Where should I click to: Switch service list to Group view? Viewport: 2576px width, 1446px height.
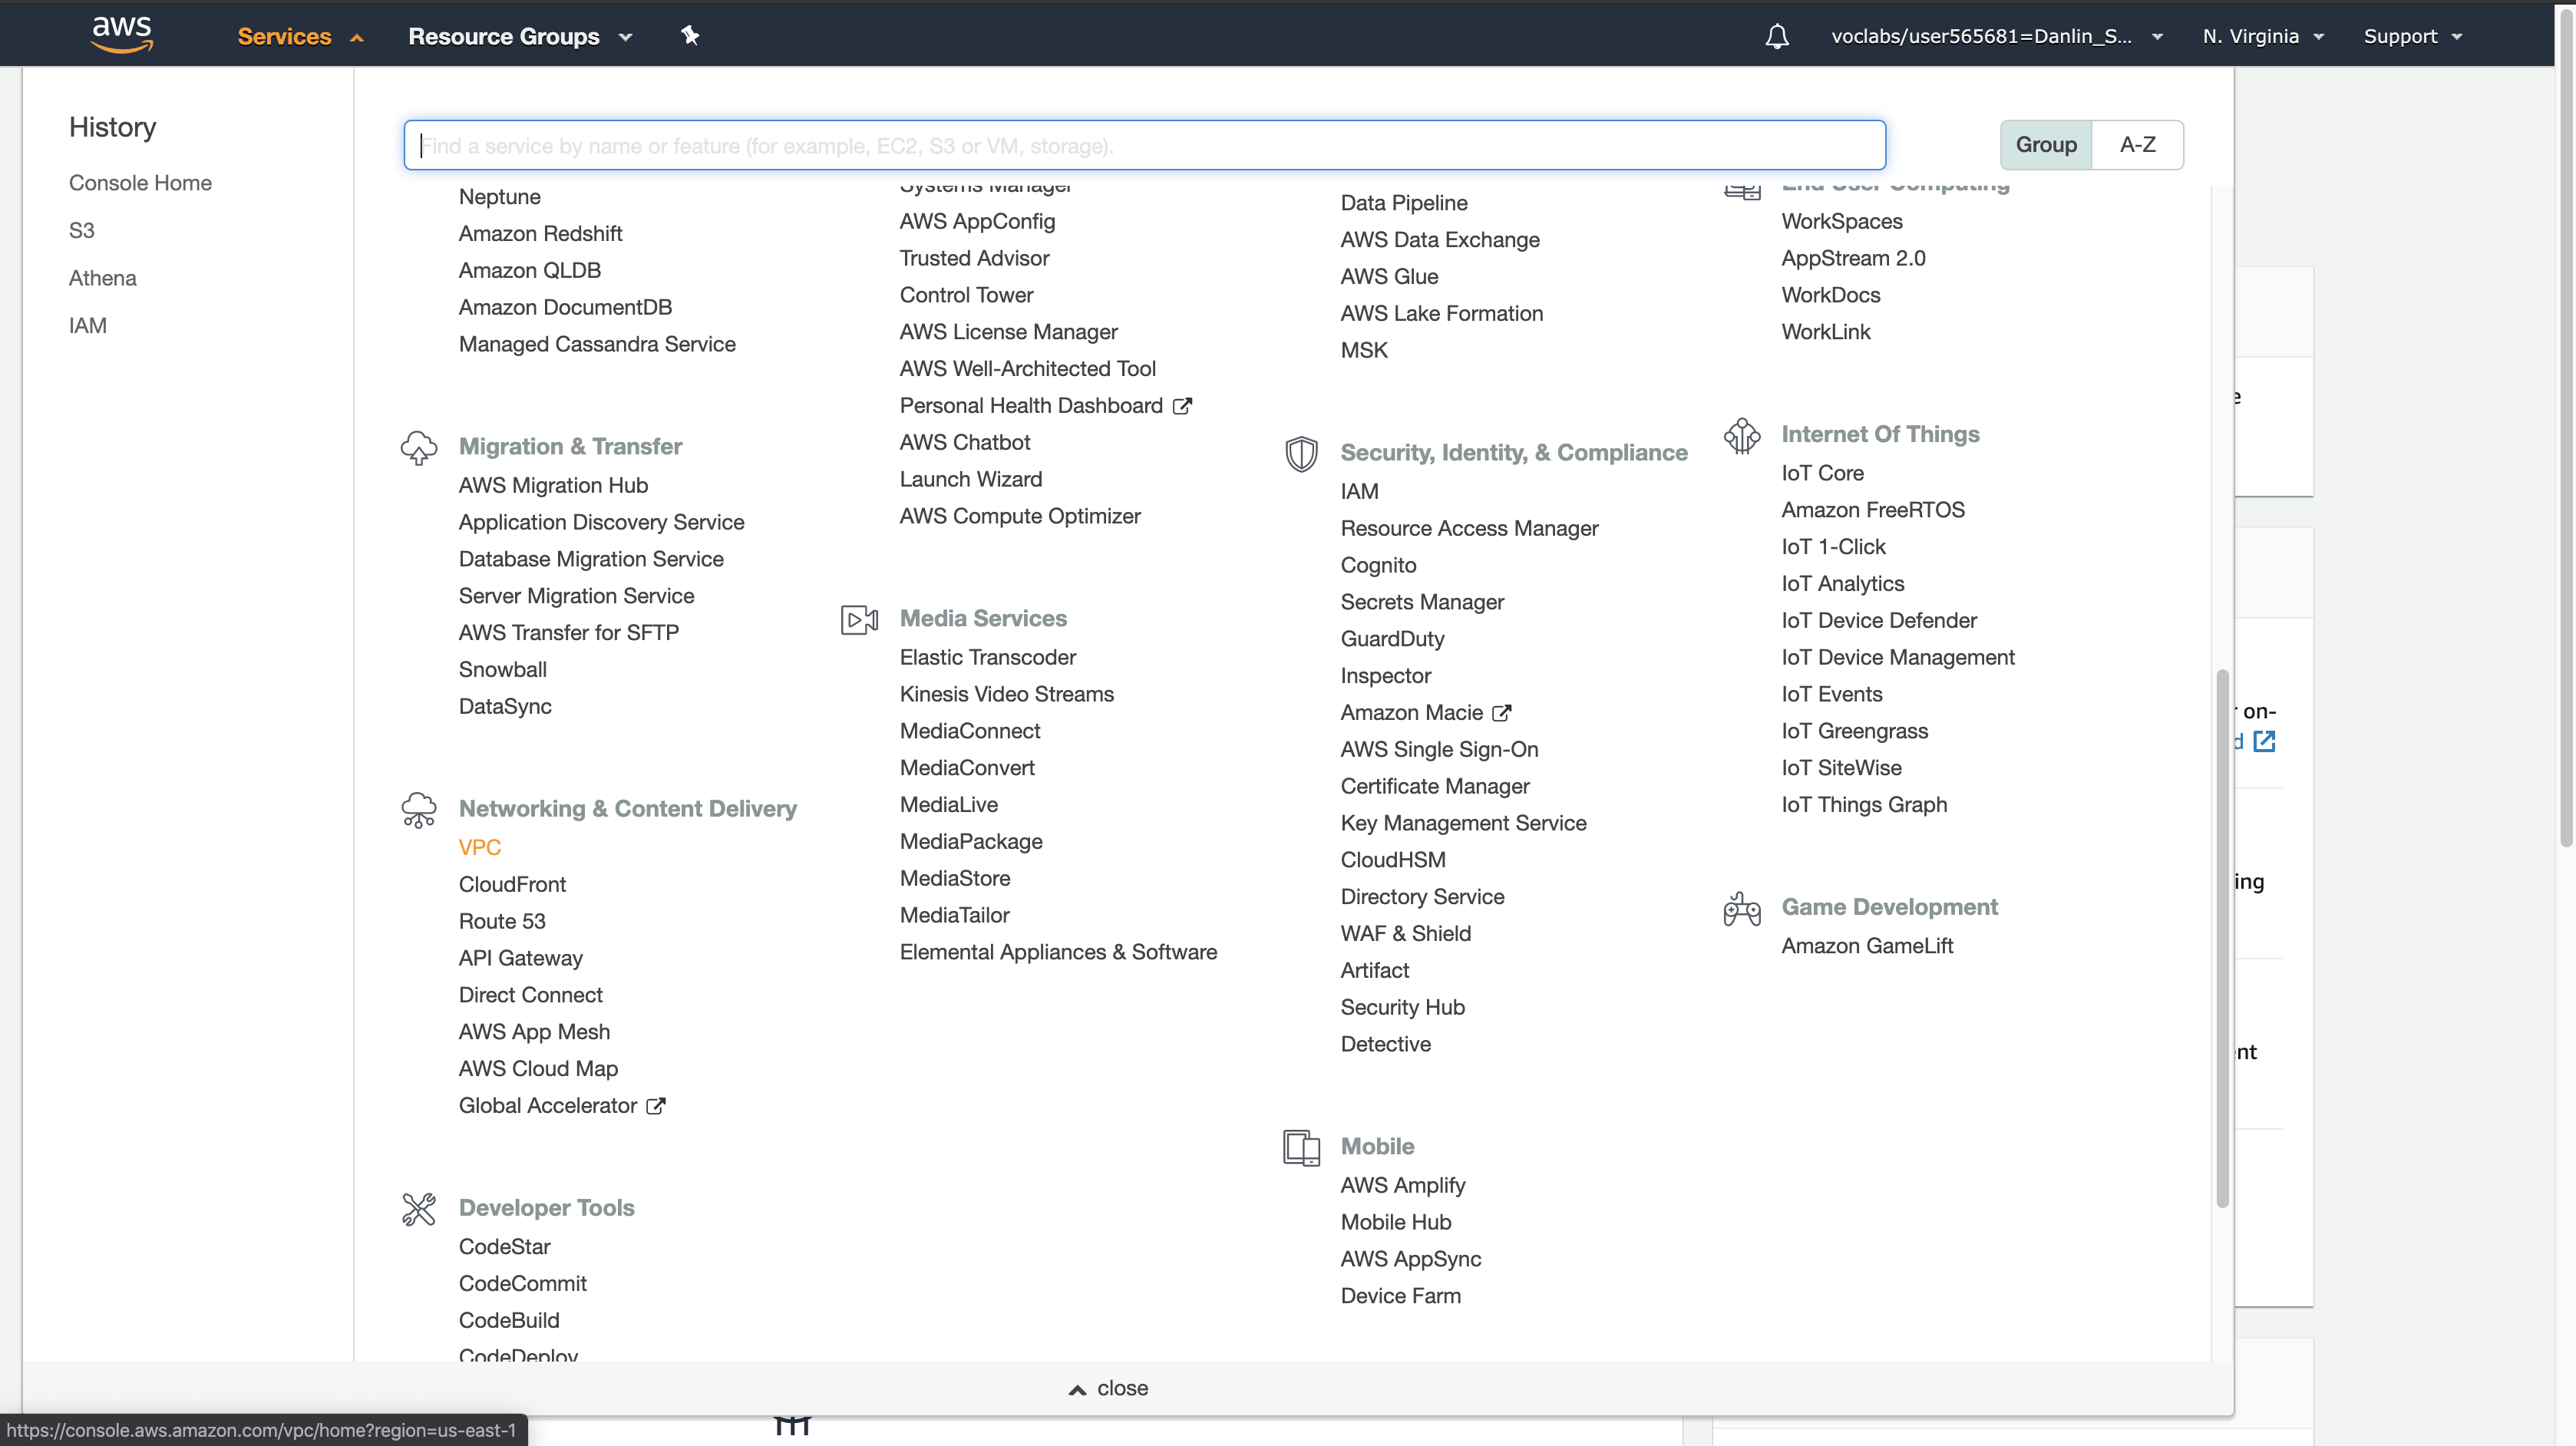tap(2045, 145)
